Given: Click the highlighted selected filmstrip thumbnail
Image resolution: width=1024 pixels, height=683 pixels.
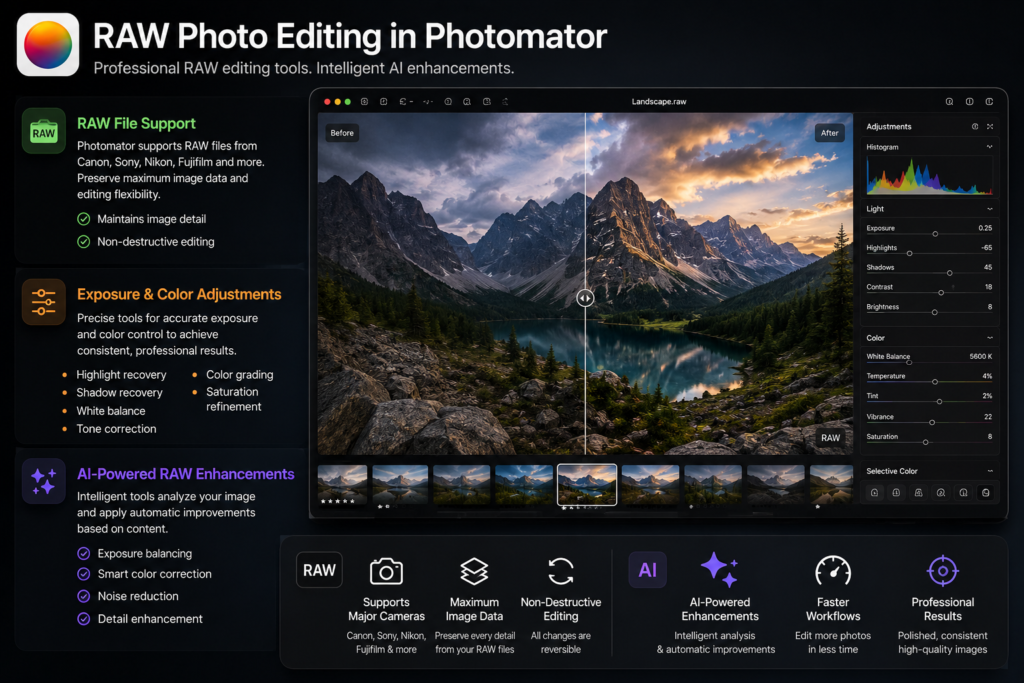Looking at the screenshot, I should point(586,484).
